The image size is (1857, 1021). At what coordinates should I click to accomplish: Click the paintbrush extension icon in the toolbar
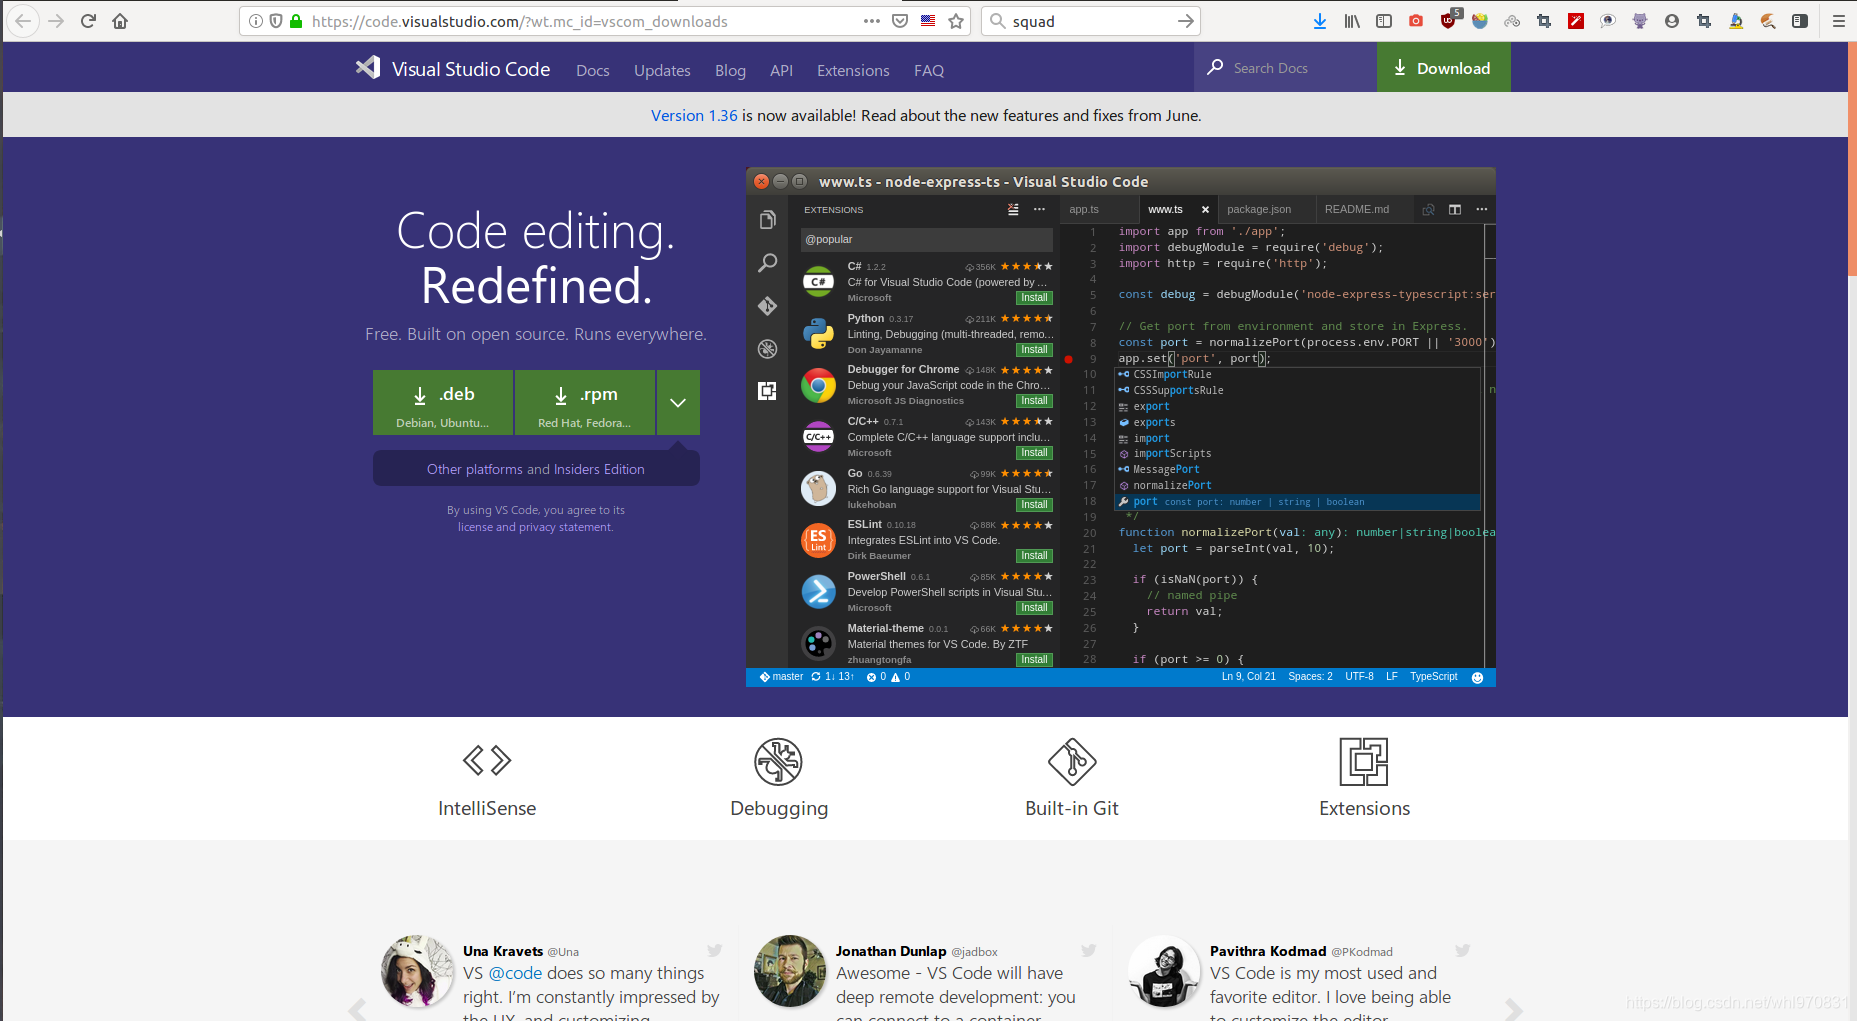coord(1768,21)
